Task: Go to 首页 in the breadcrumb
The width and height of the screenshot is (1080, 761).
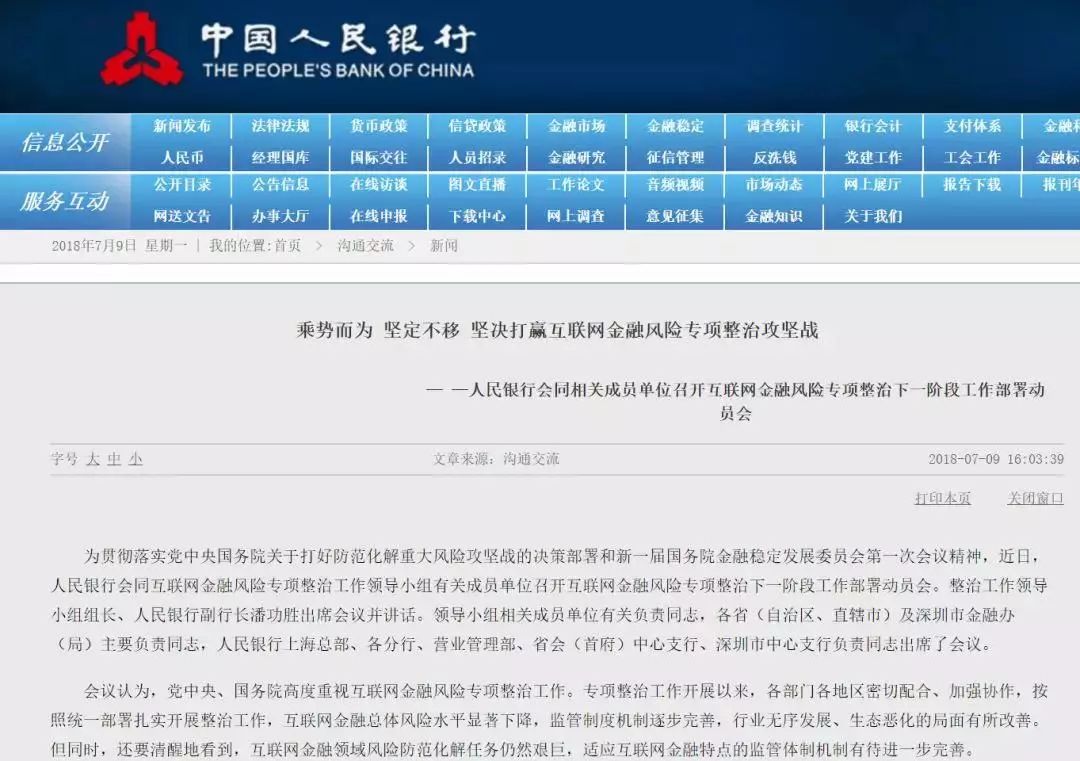Action: [287, 246]
